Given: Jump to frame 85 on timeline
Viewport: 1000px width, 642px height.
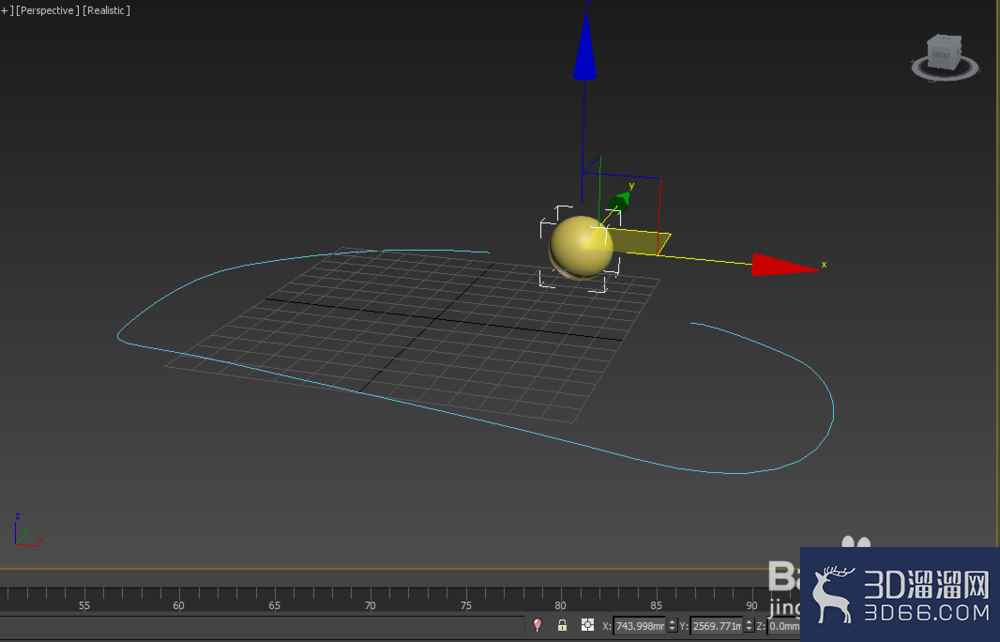Looking at the screenshot, I should [656, 605].
